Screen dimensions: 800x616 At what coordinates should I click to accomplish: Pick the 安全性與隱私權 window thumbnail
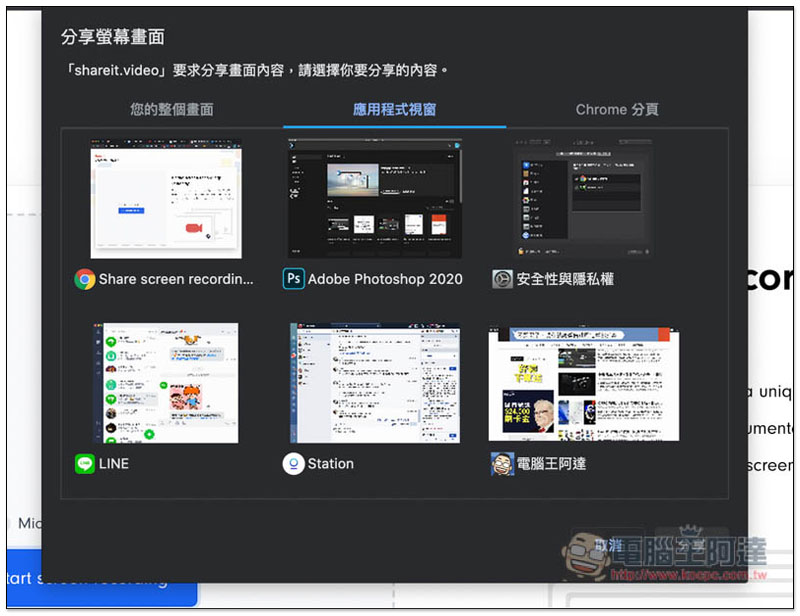[x=583, y=198]
